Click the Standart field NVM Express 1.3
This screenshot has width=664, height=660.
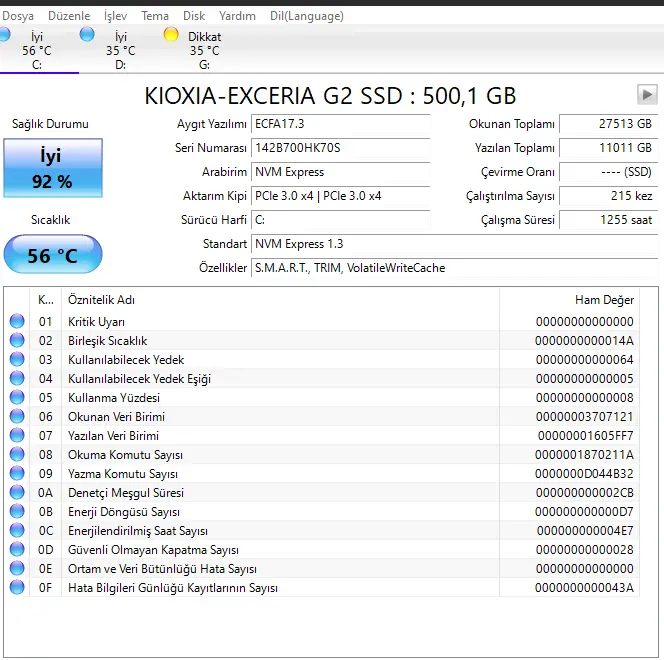click(454, 244)
